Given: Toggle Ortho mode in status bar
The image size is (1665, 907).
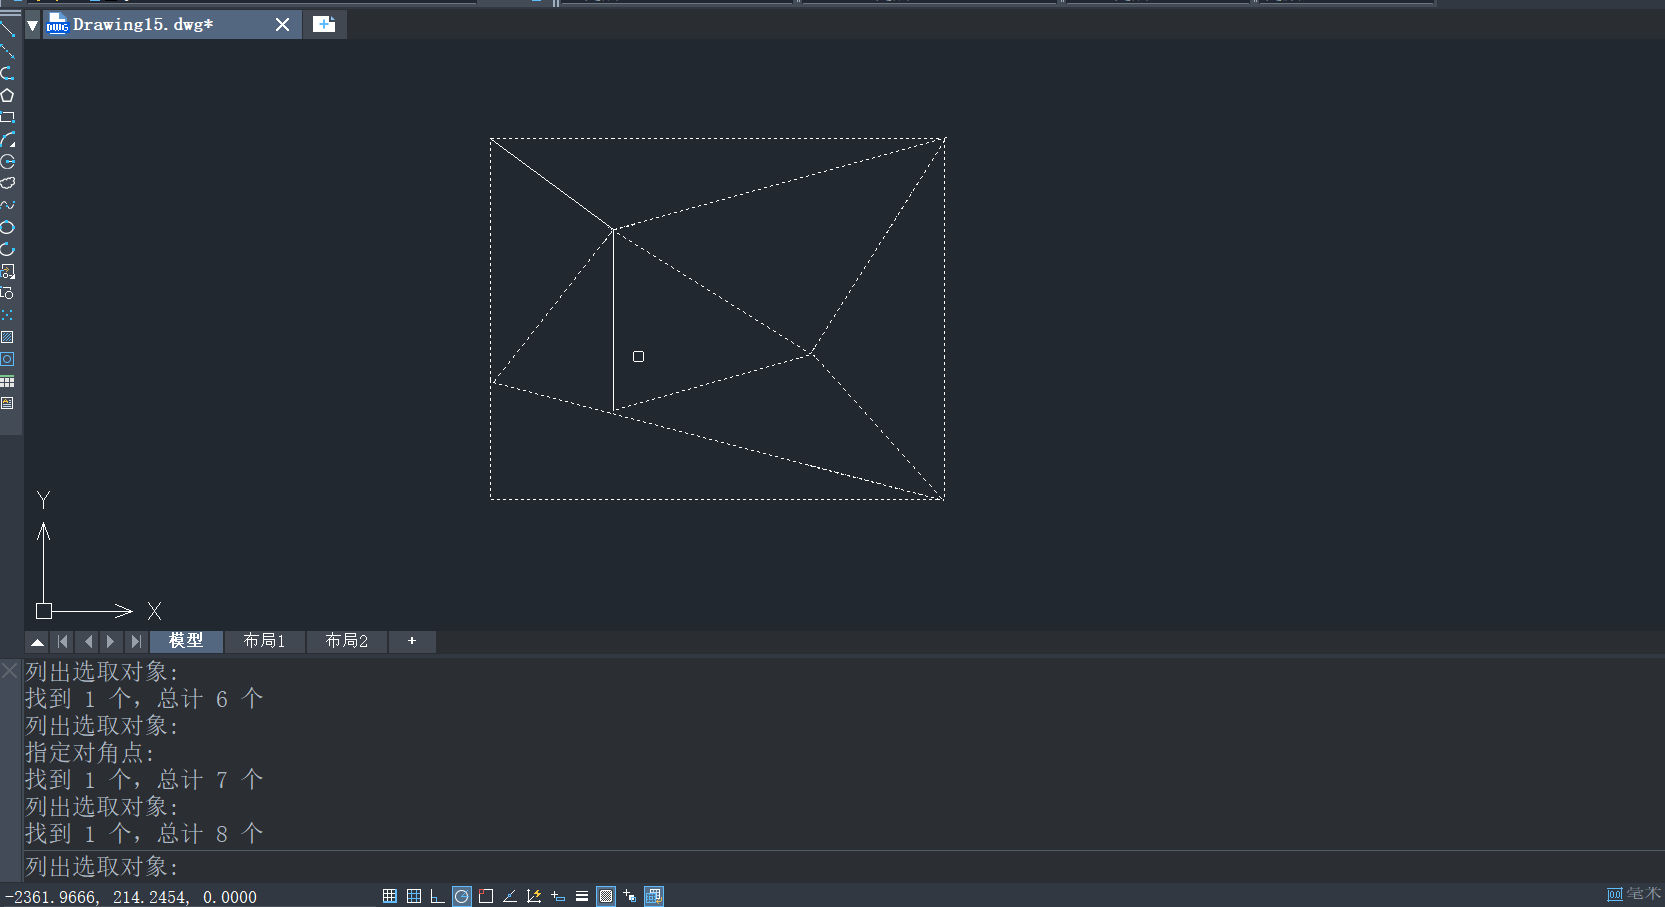Looking at the screenshot, I should click(438, 896).
